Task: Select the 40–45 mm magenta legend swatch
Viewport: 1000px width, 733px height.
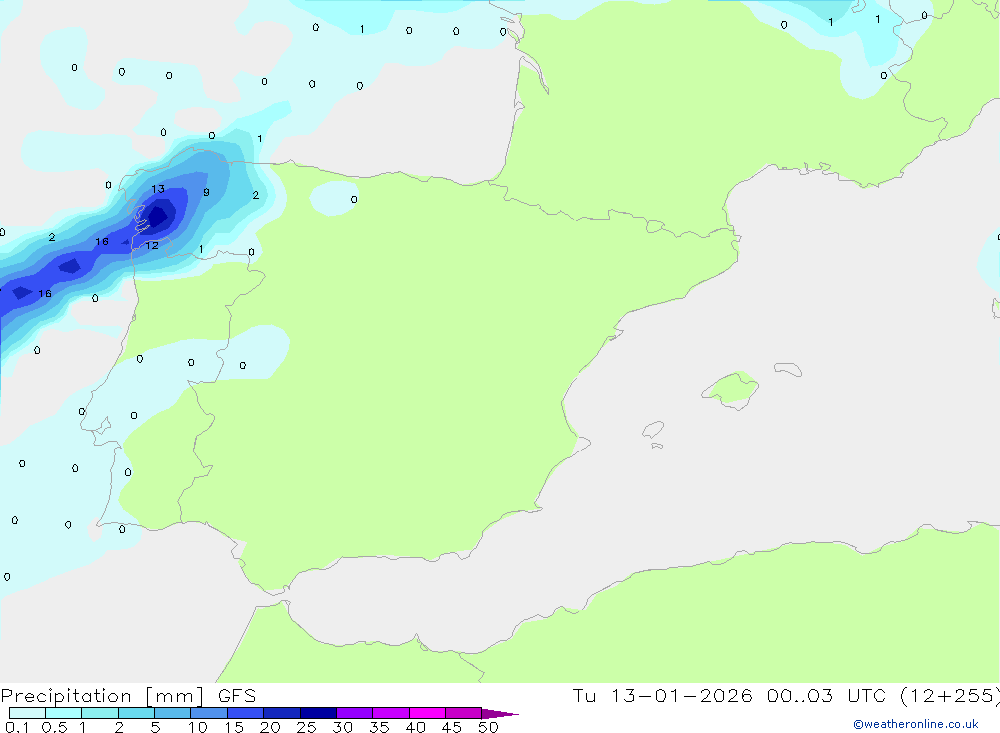Action: click(x=427, y=713)
